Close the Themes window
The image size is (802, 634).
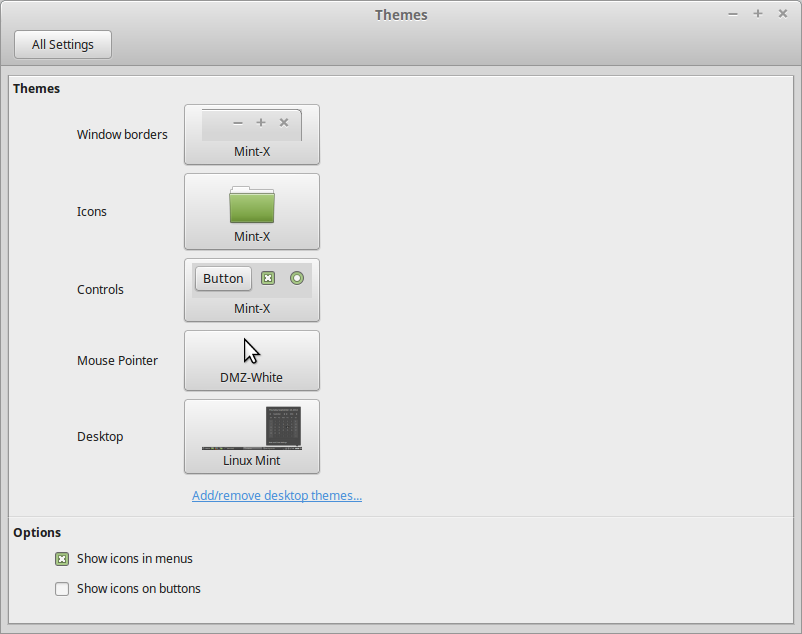point(783,14)
